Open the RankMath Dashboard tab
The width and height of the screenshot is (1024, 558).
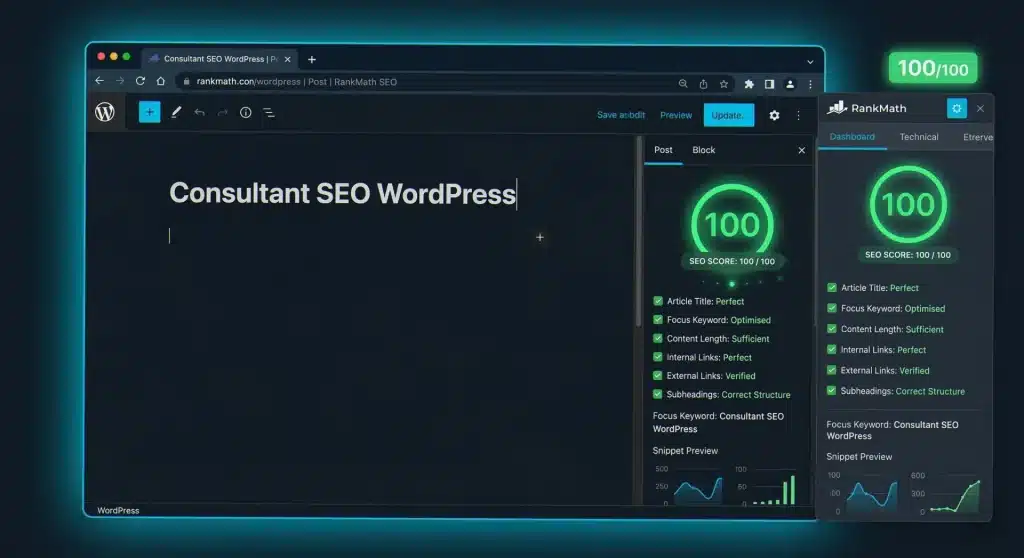(x=852, y=137)
